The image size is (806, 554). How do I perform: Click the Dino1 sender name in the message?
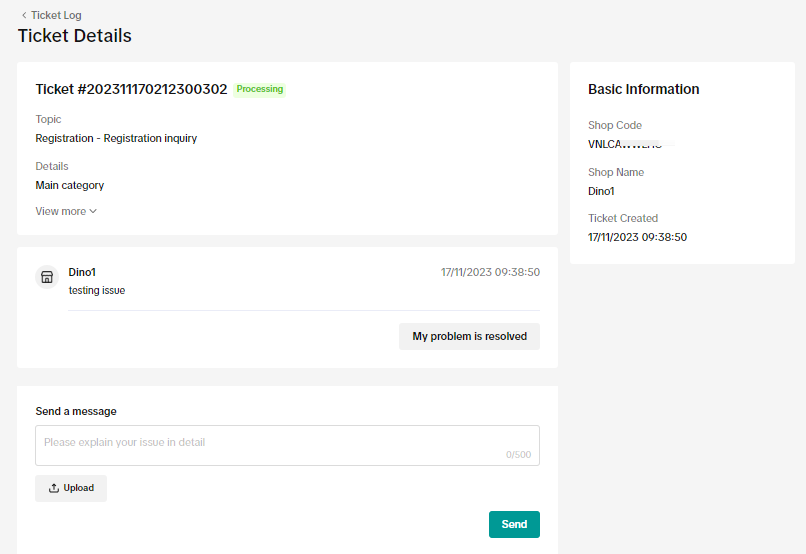pos(82,272)
